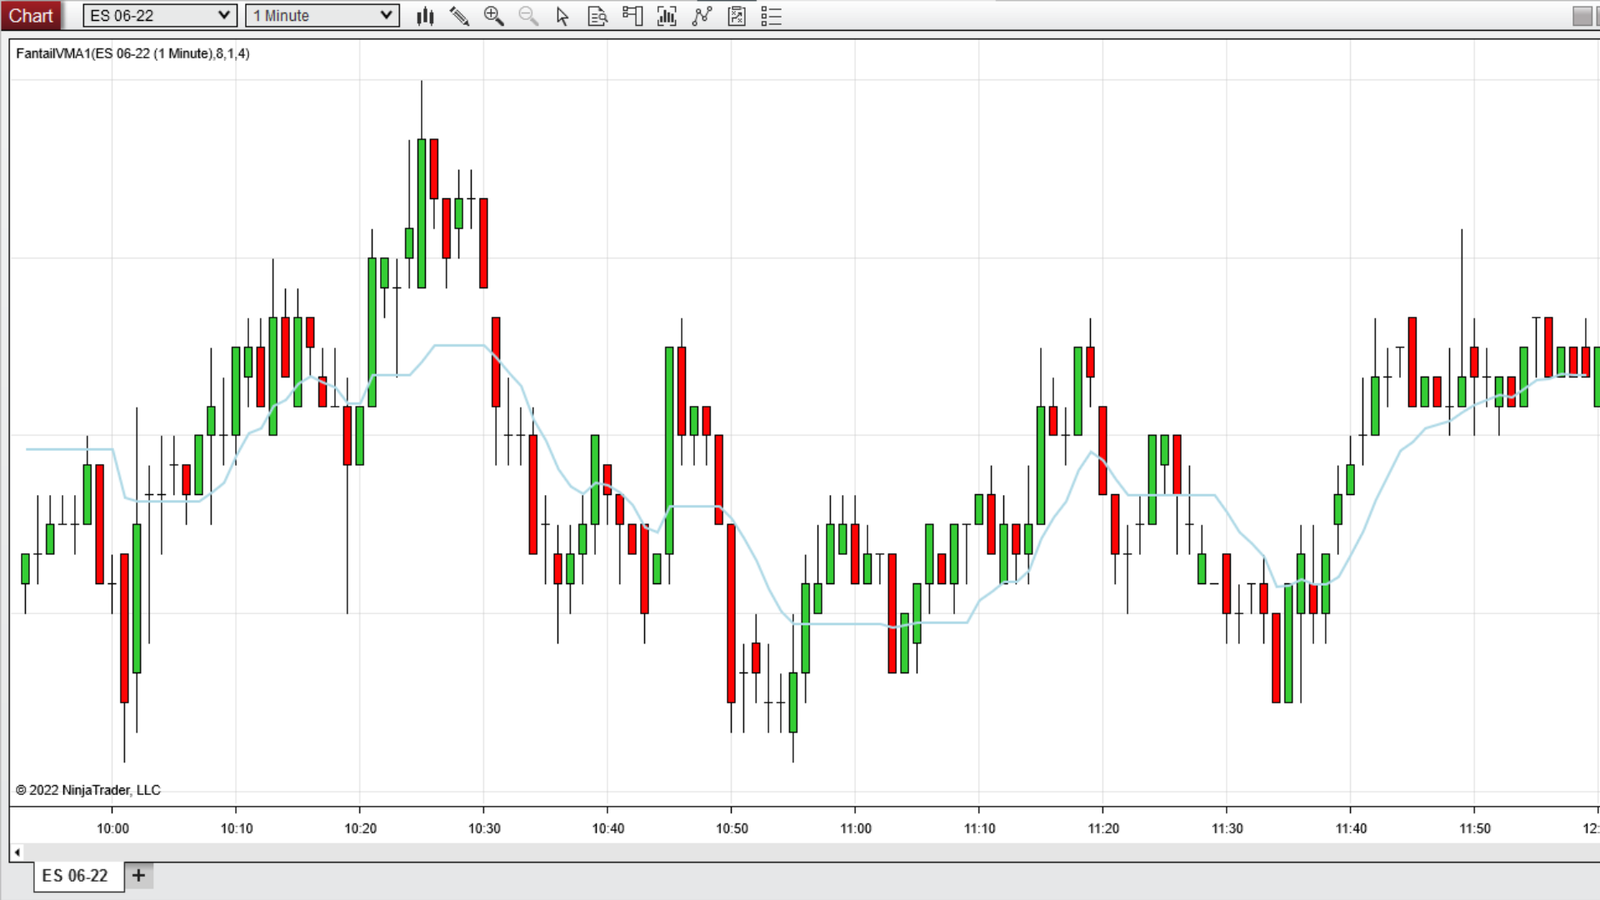Click the Zoom In magnifier icon
Screen dimensions: 1600x900
pos(493,16)
